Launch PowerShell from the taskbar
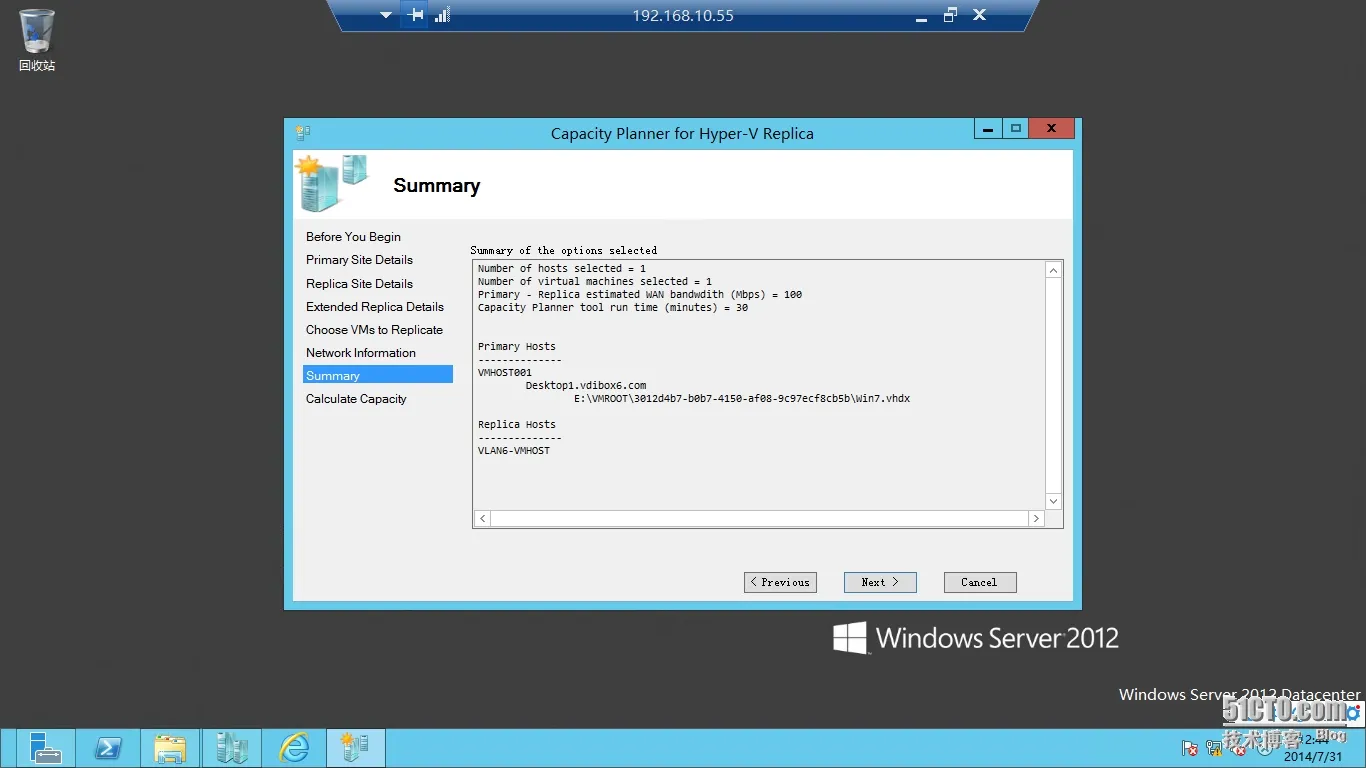Screen dimensions: 1366x768 coord(108,748)
